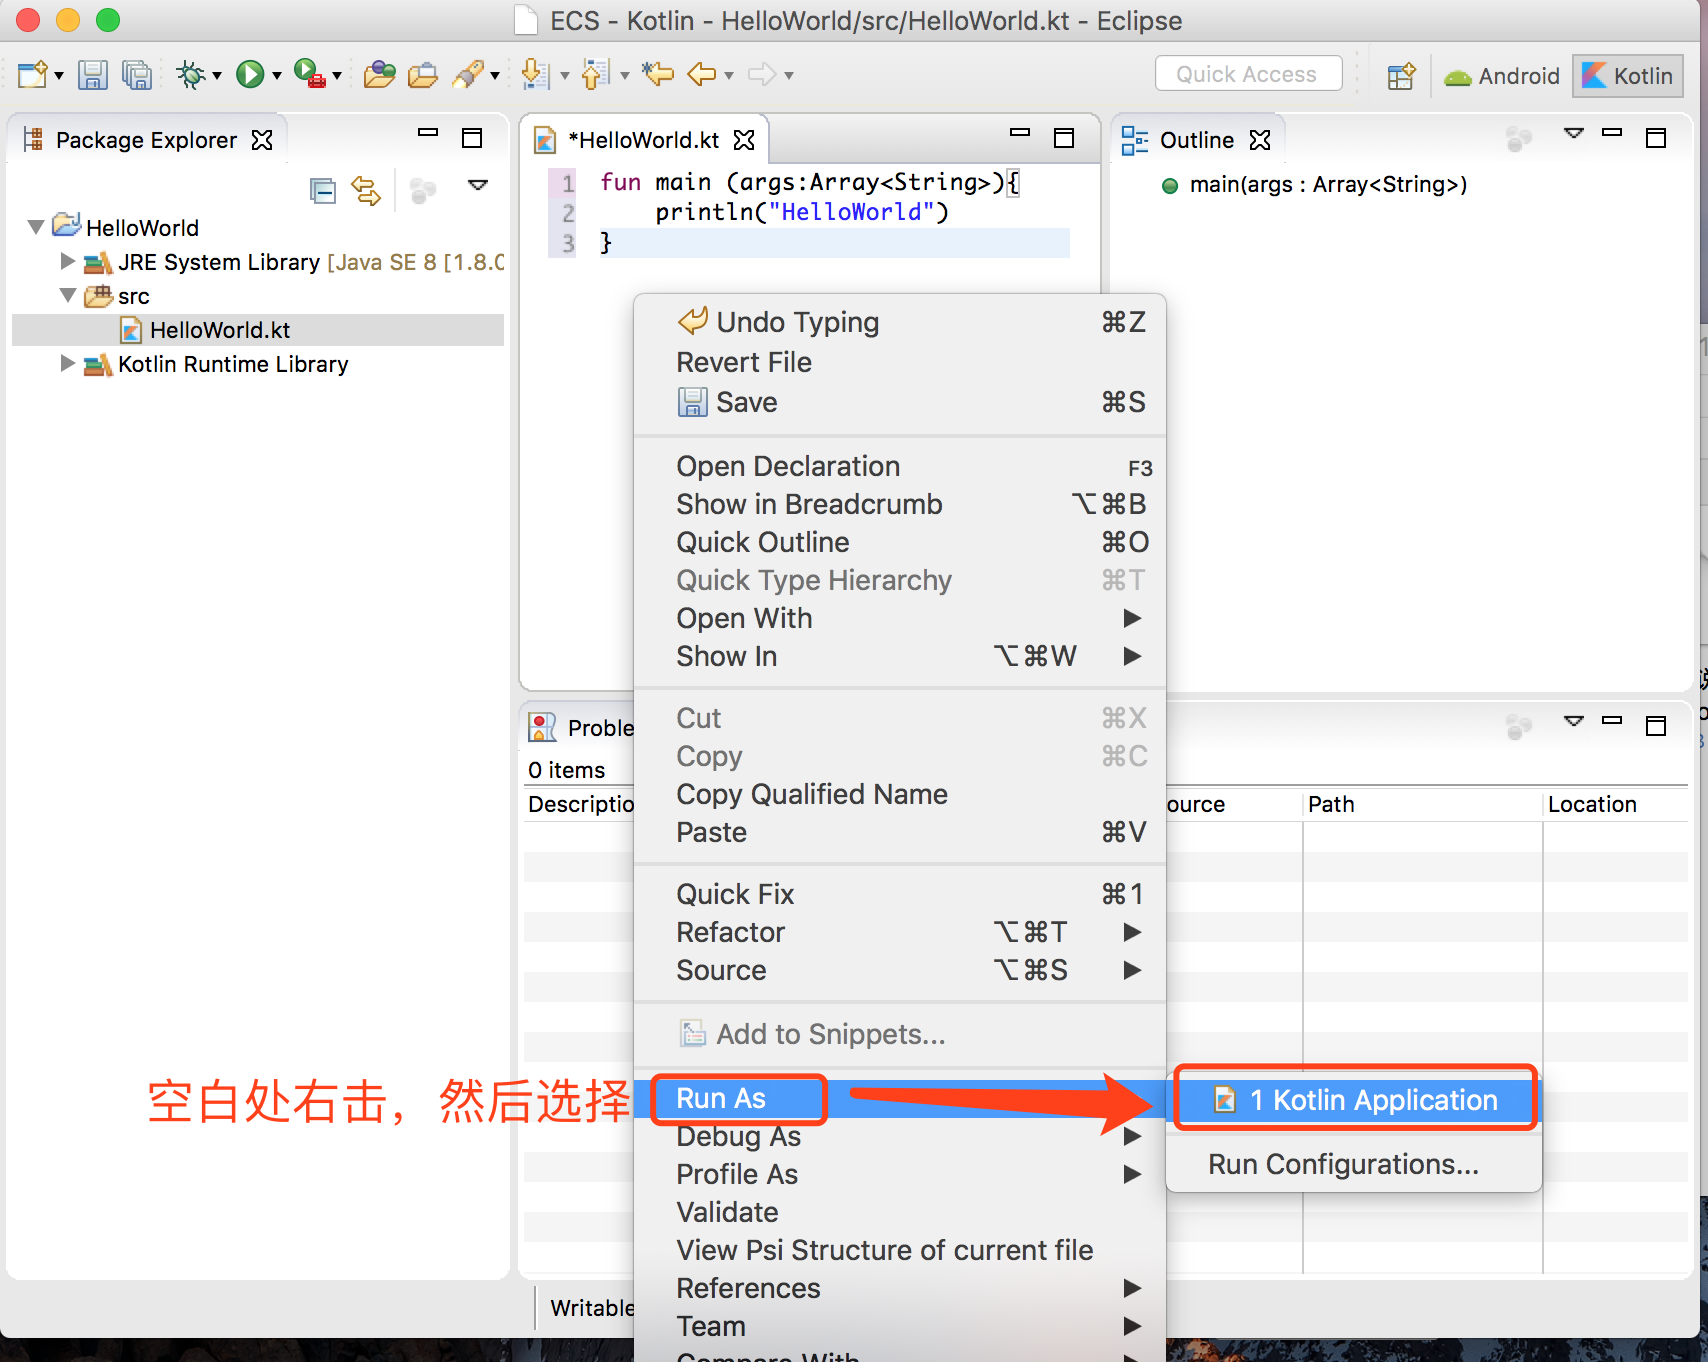Click the Open Perspective icon
The width and height of the screenshot is (1708, 1362).
pos(1402,76)
